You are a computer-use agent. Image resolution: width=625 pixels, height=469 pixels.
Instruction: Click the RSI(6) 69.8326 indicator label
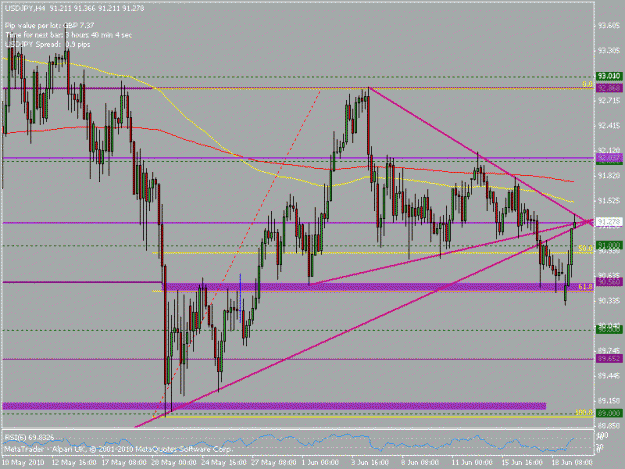(x=29, y=438)
